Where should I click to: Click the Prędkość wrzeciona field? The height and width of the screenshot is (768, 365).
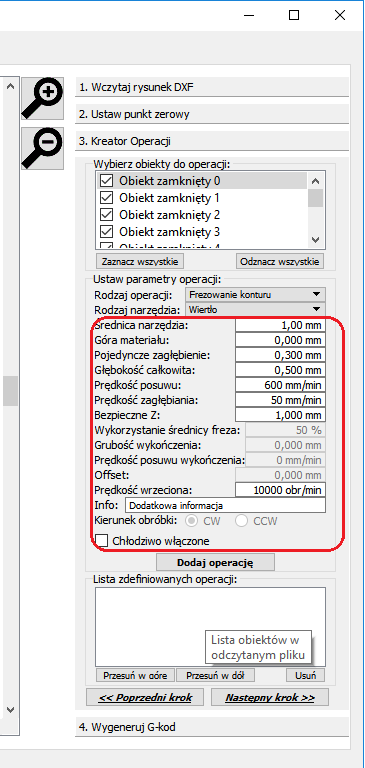(x=280, y=489)
